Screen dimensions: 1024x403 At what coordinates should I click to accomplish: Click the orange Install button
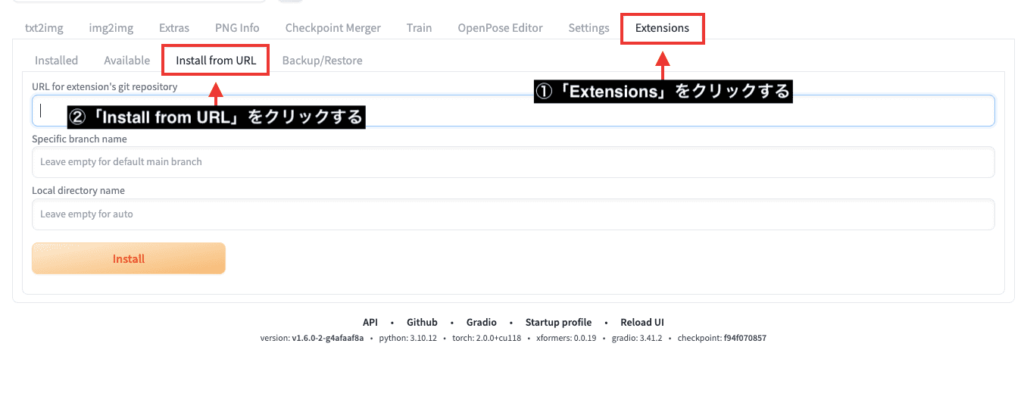tap(129, 259)
